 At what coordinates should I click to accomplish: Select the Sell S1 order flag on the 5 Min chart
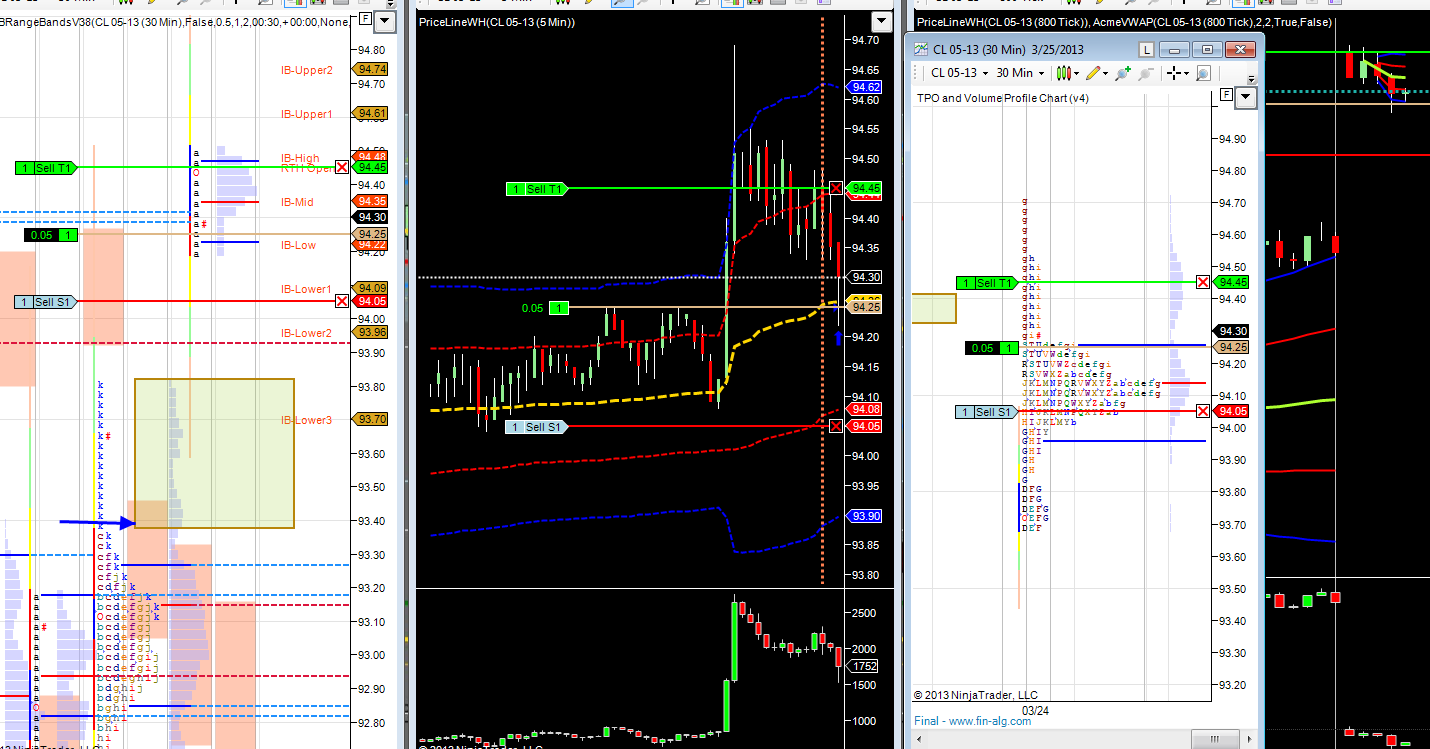536,427
